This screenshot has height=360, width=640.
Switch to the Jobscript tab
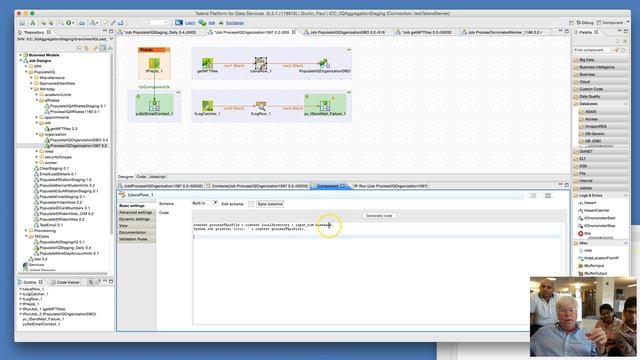pos(157,177)
